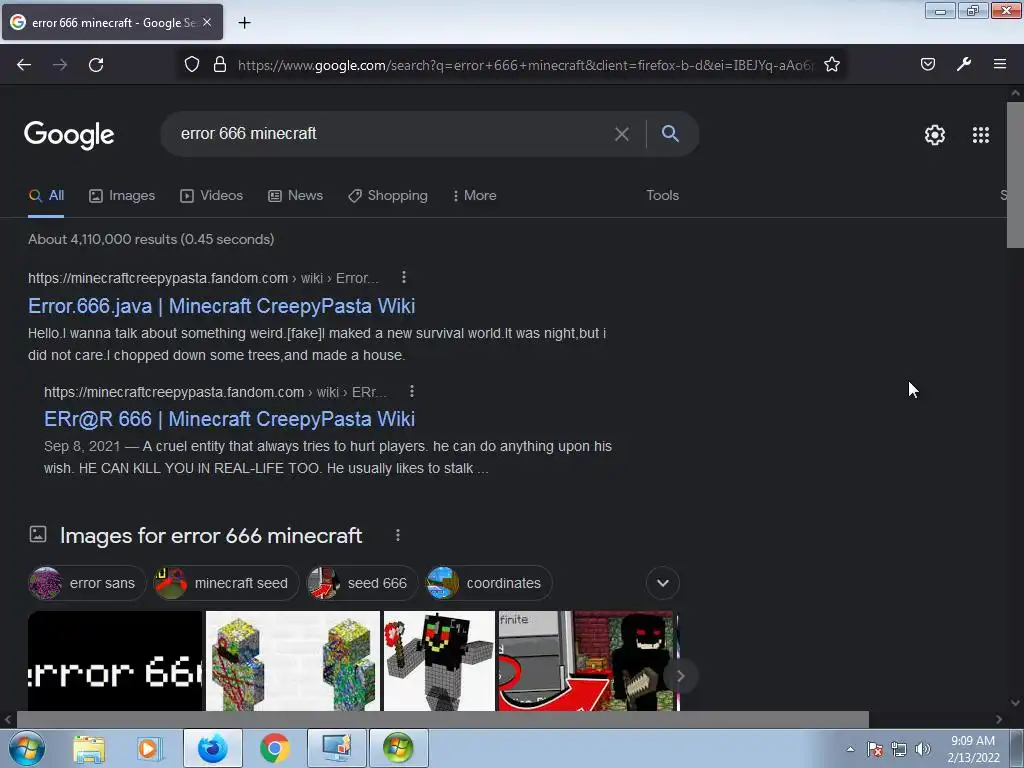Launch media player from taskbar
This screenshot has width=1024, height=768.
pos(149,748)
